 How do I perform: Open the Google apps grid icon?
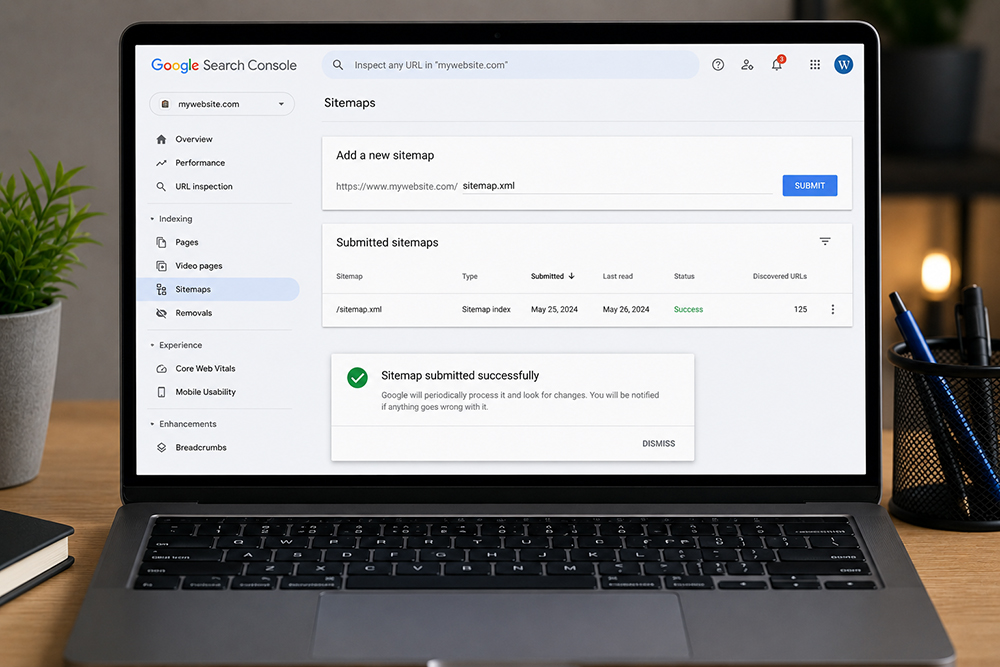click(x=814, y=64)
